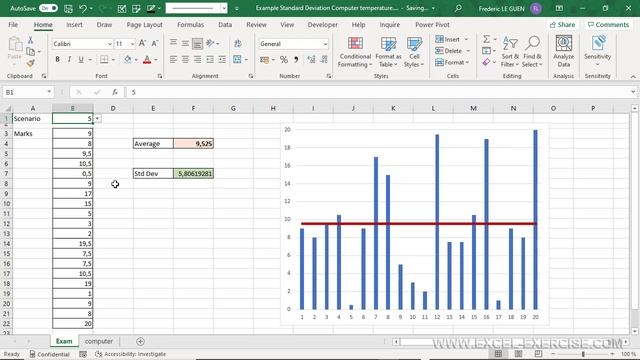
Task: Click the Percent Style icon
Action: [284, 60]
